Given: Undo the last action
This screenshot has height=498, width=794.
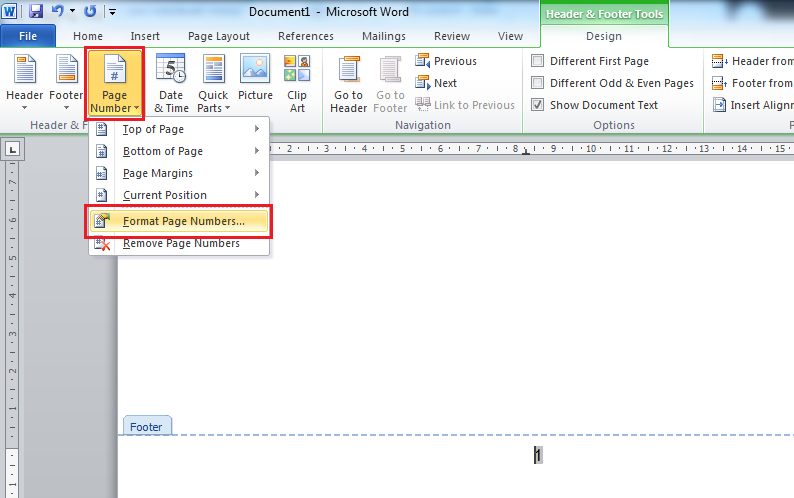Looking at the screenshot, I should pyautogui.click(x=58, y=11).
